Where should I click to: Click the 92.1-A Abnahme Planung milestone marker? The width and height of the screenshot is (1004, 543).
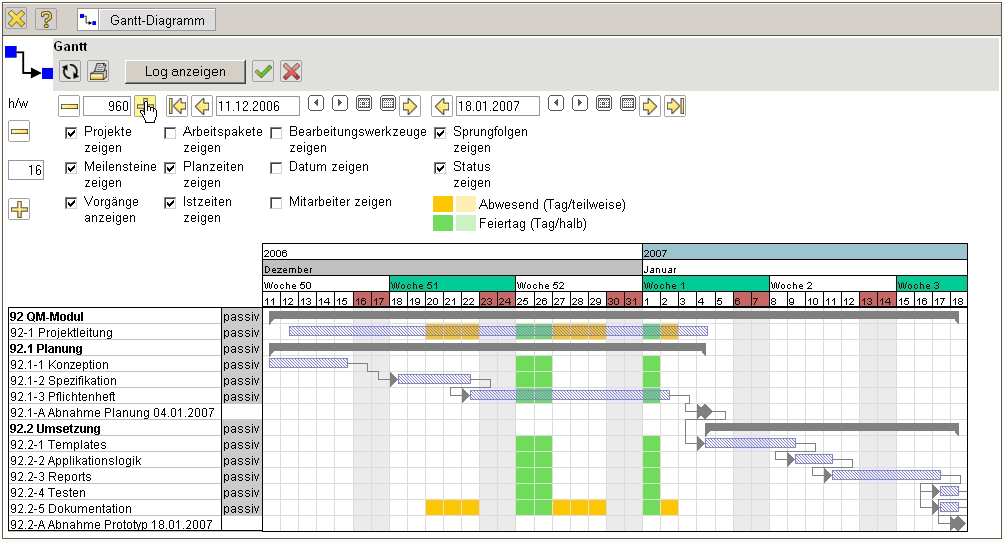coord(705,411)
